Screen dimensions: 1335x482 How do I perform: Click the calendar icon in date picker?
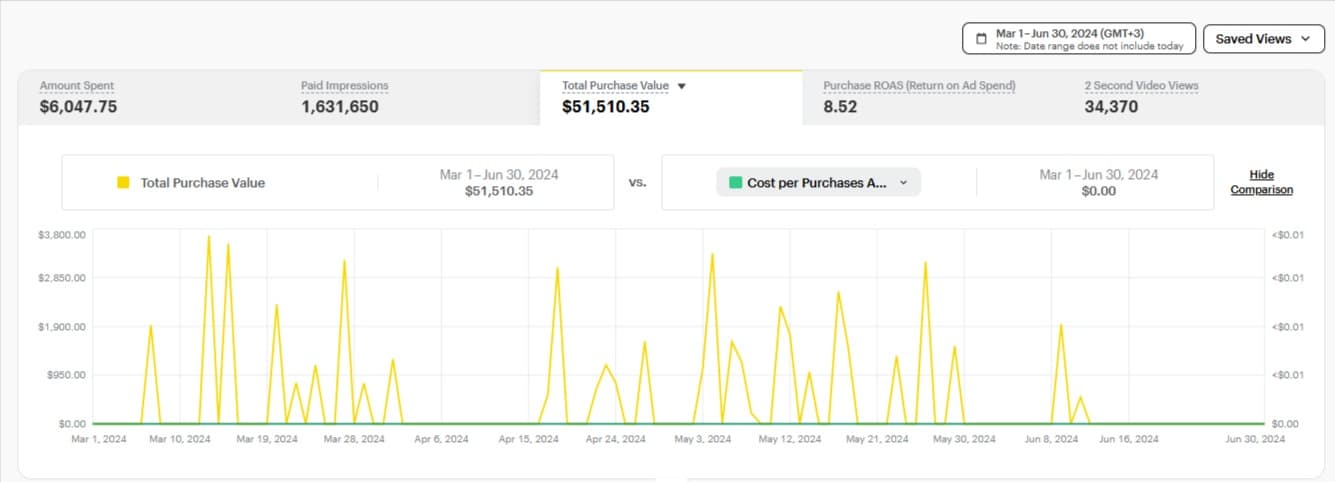981,39
